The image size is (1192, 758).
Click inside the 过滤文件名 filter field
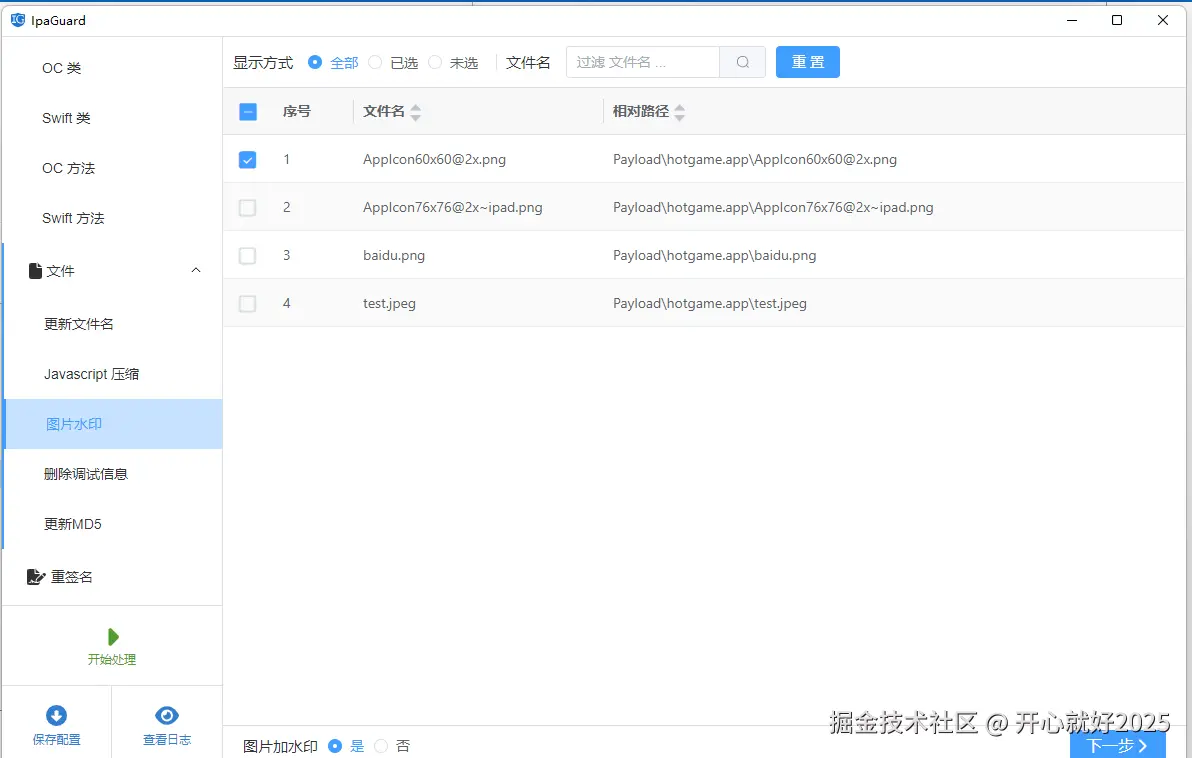tap(640, 61)
